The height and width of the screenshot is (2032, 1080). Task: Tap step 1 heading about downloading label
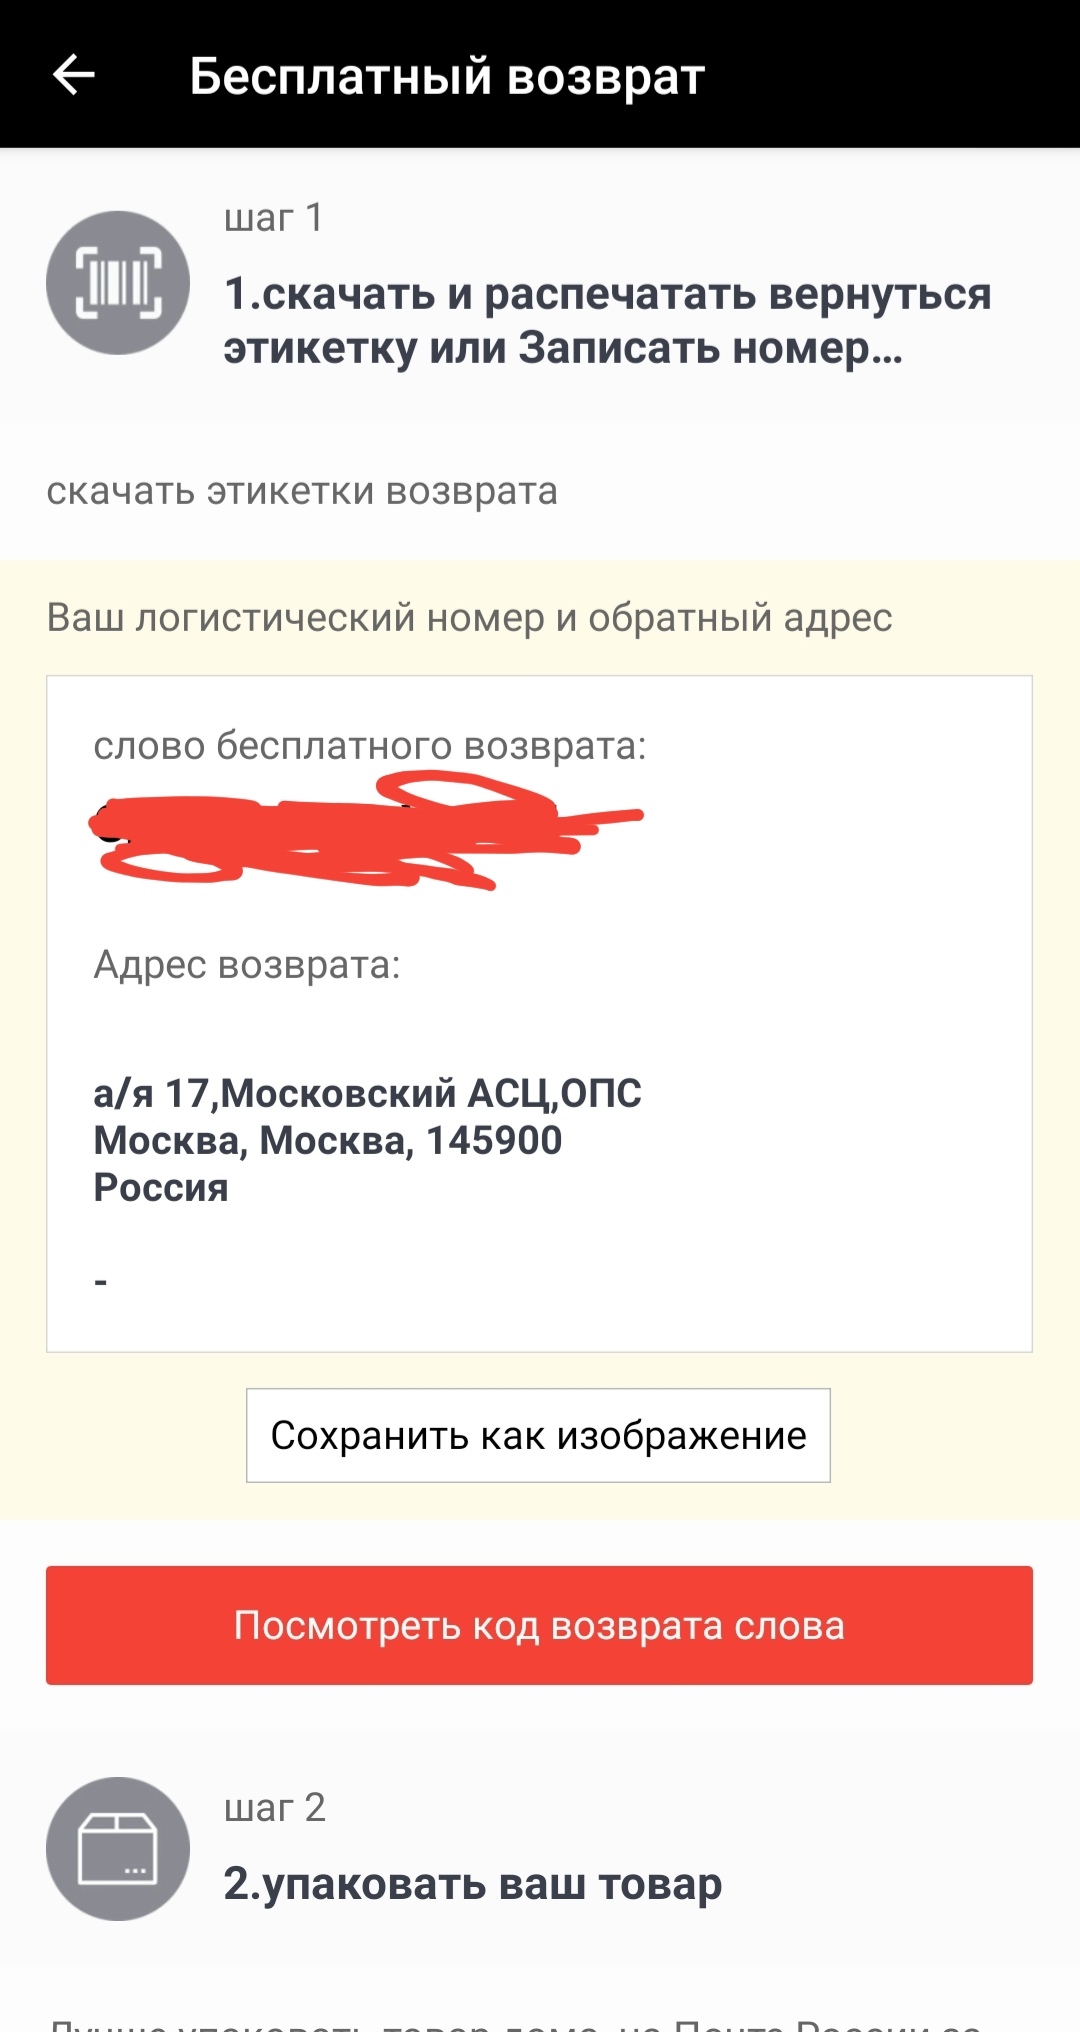(608, 321)
